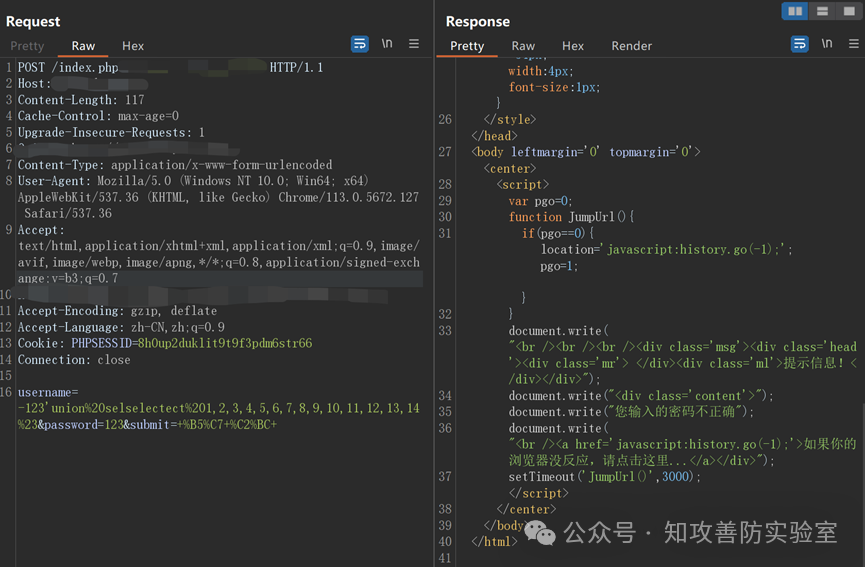Screen dimensions: 865x567
Task: Select the Request Raw tab
Action: click(x=83, y=46)
